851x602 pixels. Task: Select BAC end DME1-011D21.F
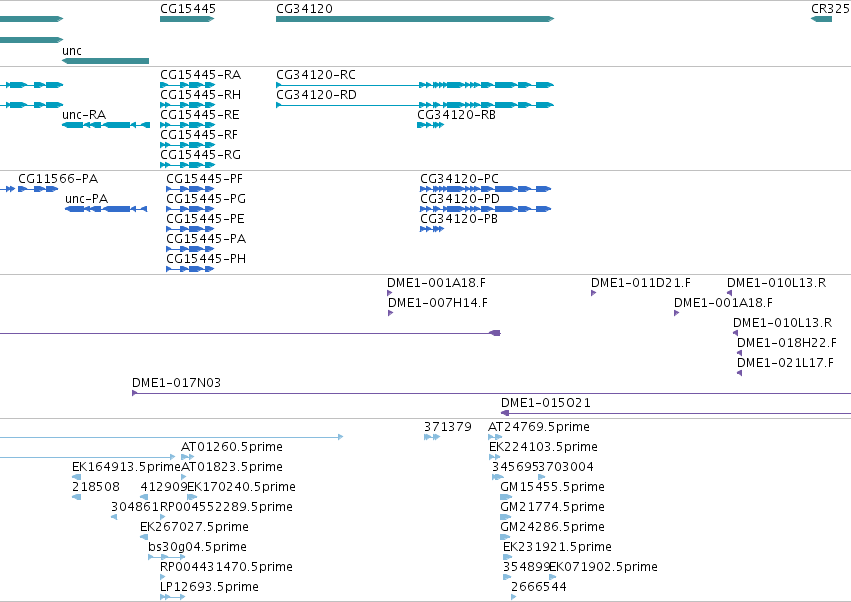pyautogui.click(x=640, y=283)
